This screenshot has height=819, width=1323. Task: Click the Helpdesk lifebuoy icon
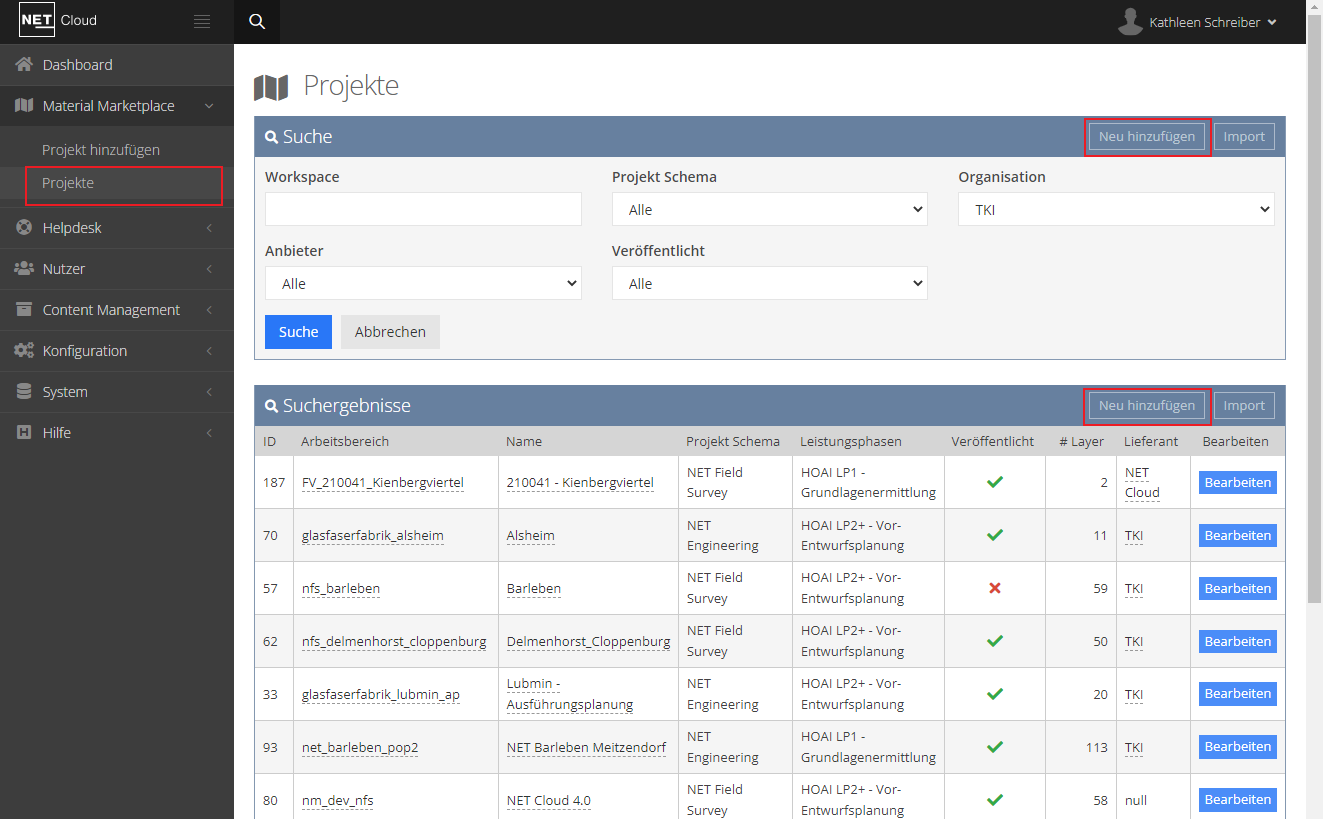24,228
